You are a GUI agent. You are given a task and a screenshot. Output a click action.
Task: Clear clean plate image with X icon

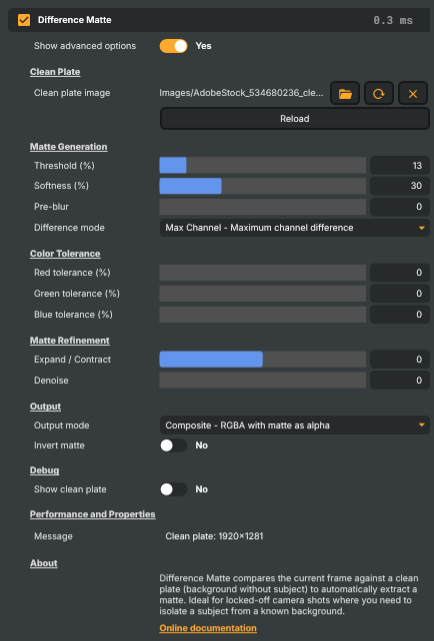point(413,94)
